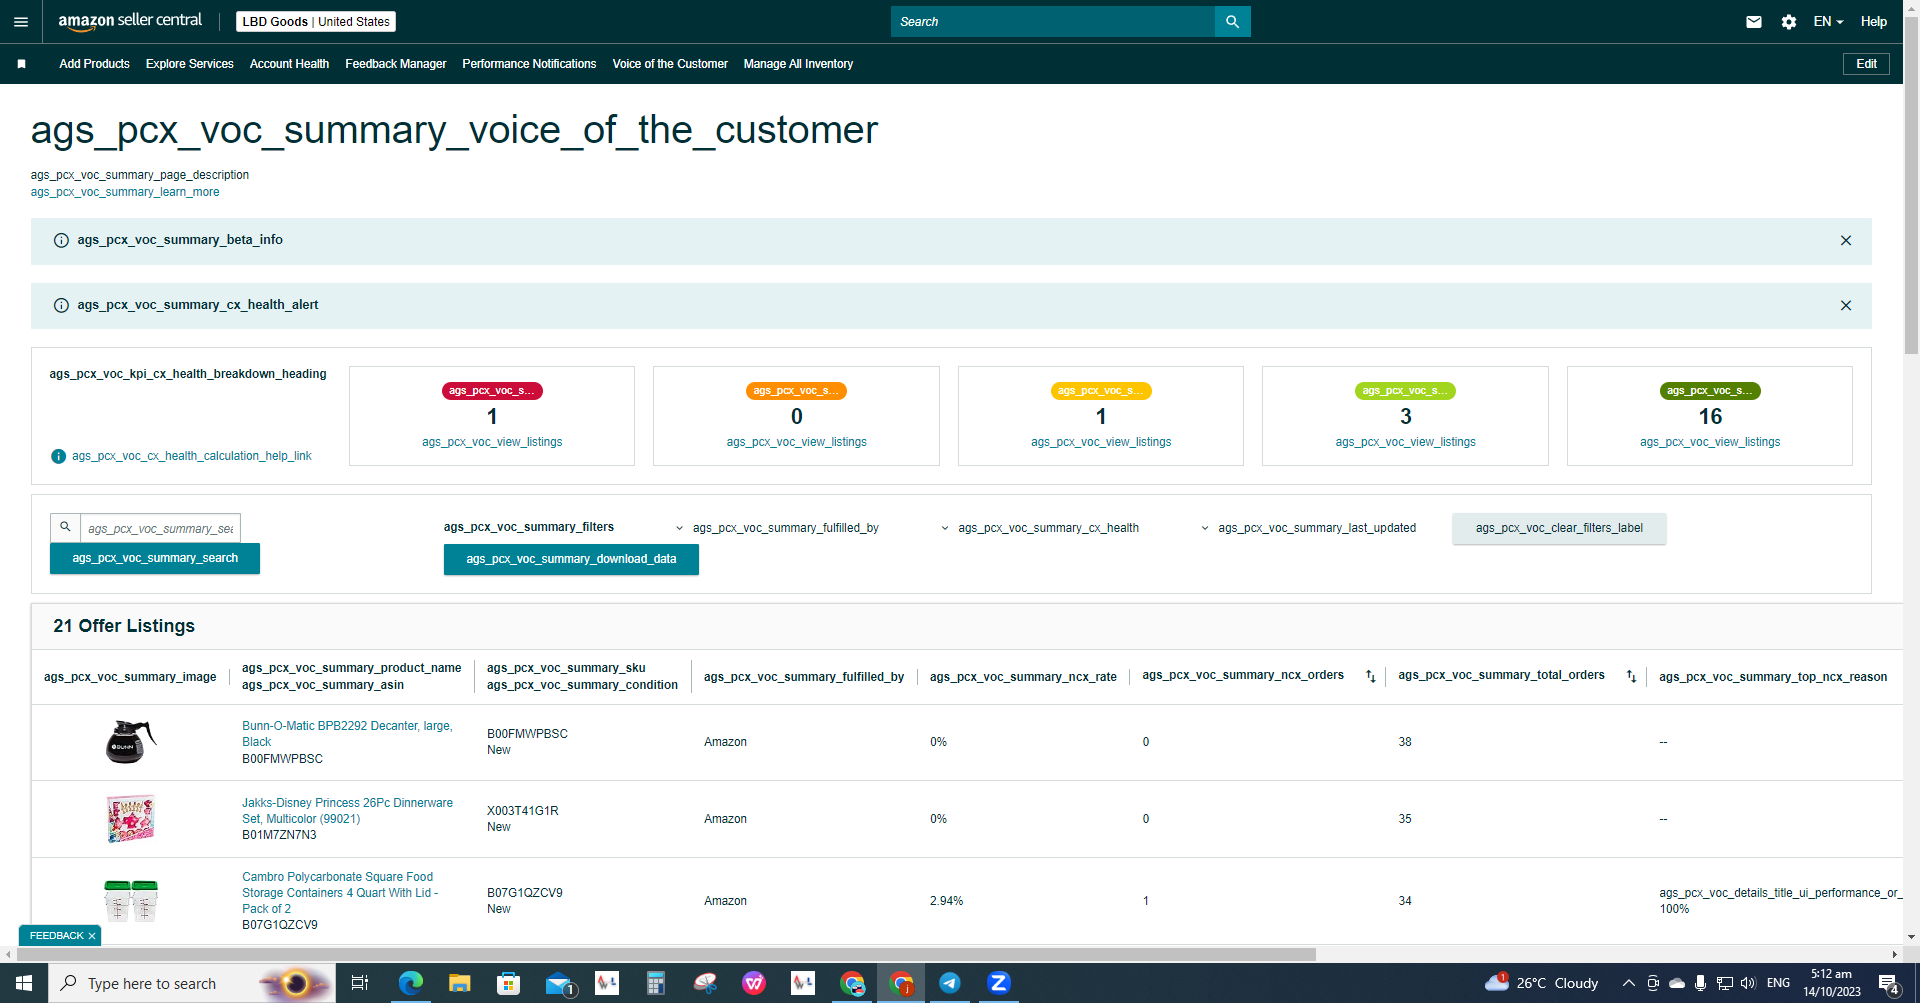Open Manage All Inventory

pos(798,64)
